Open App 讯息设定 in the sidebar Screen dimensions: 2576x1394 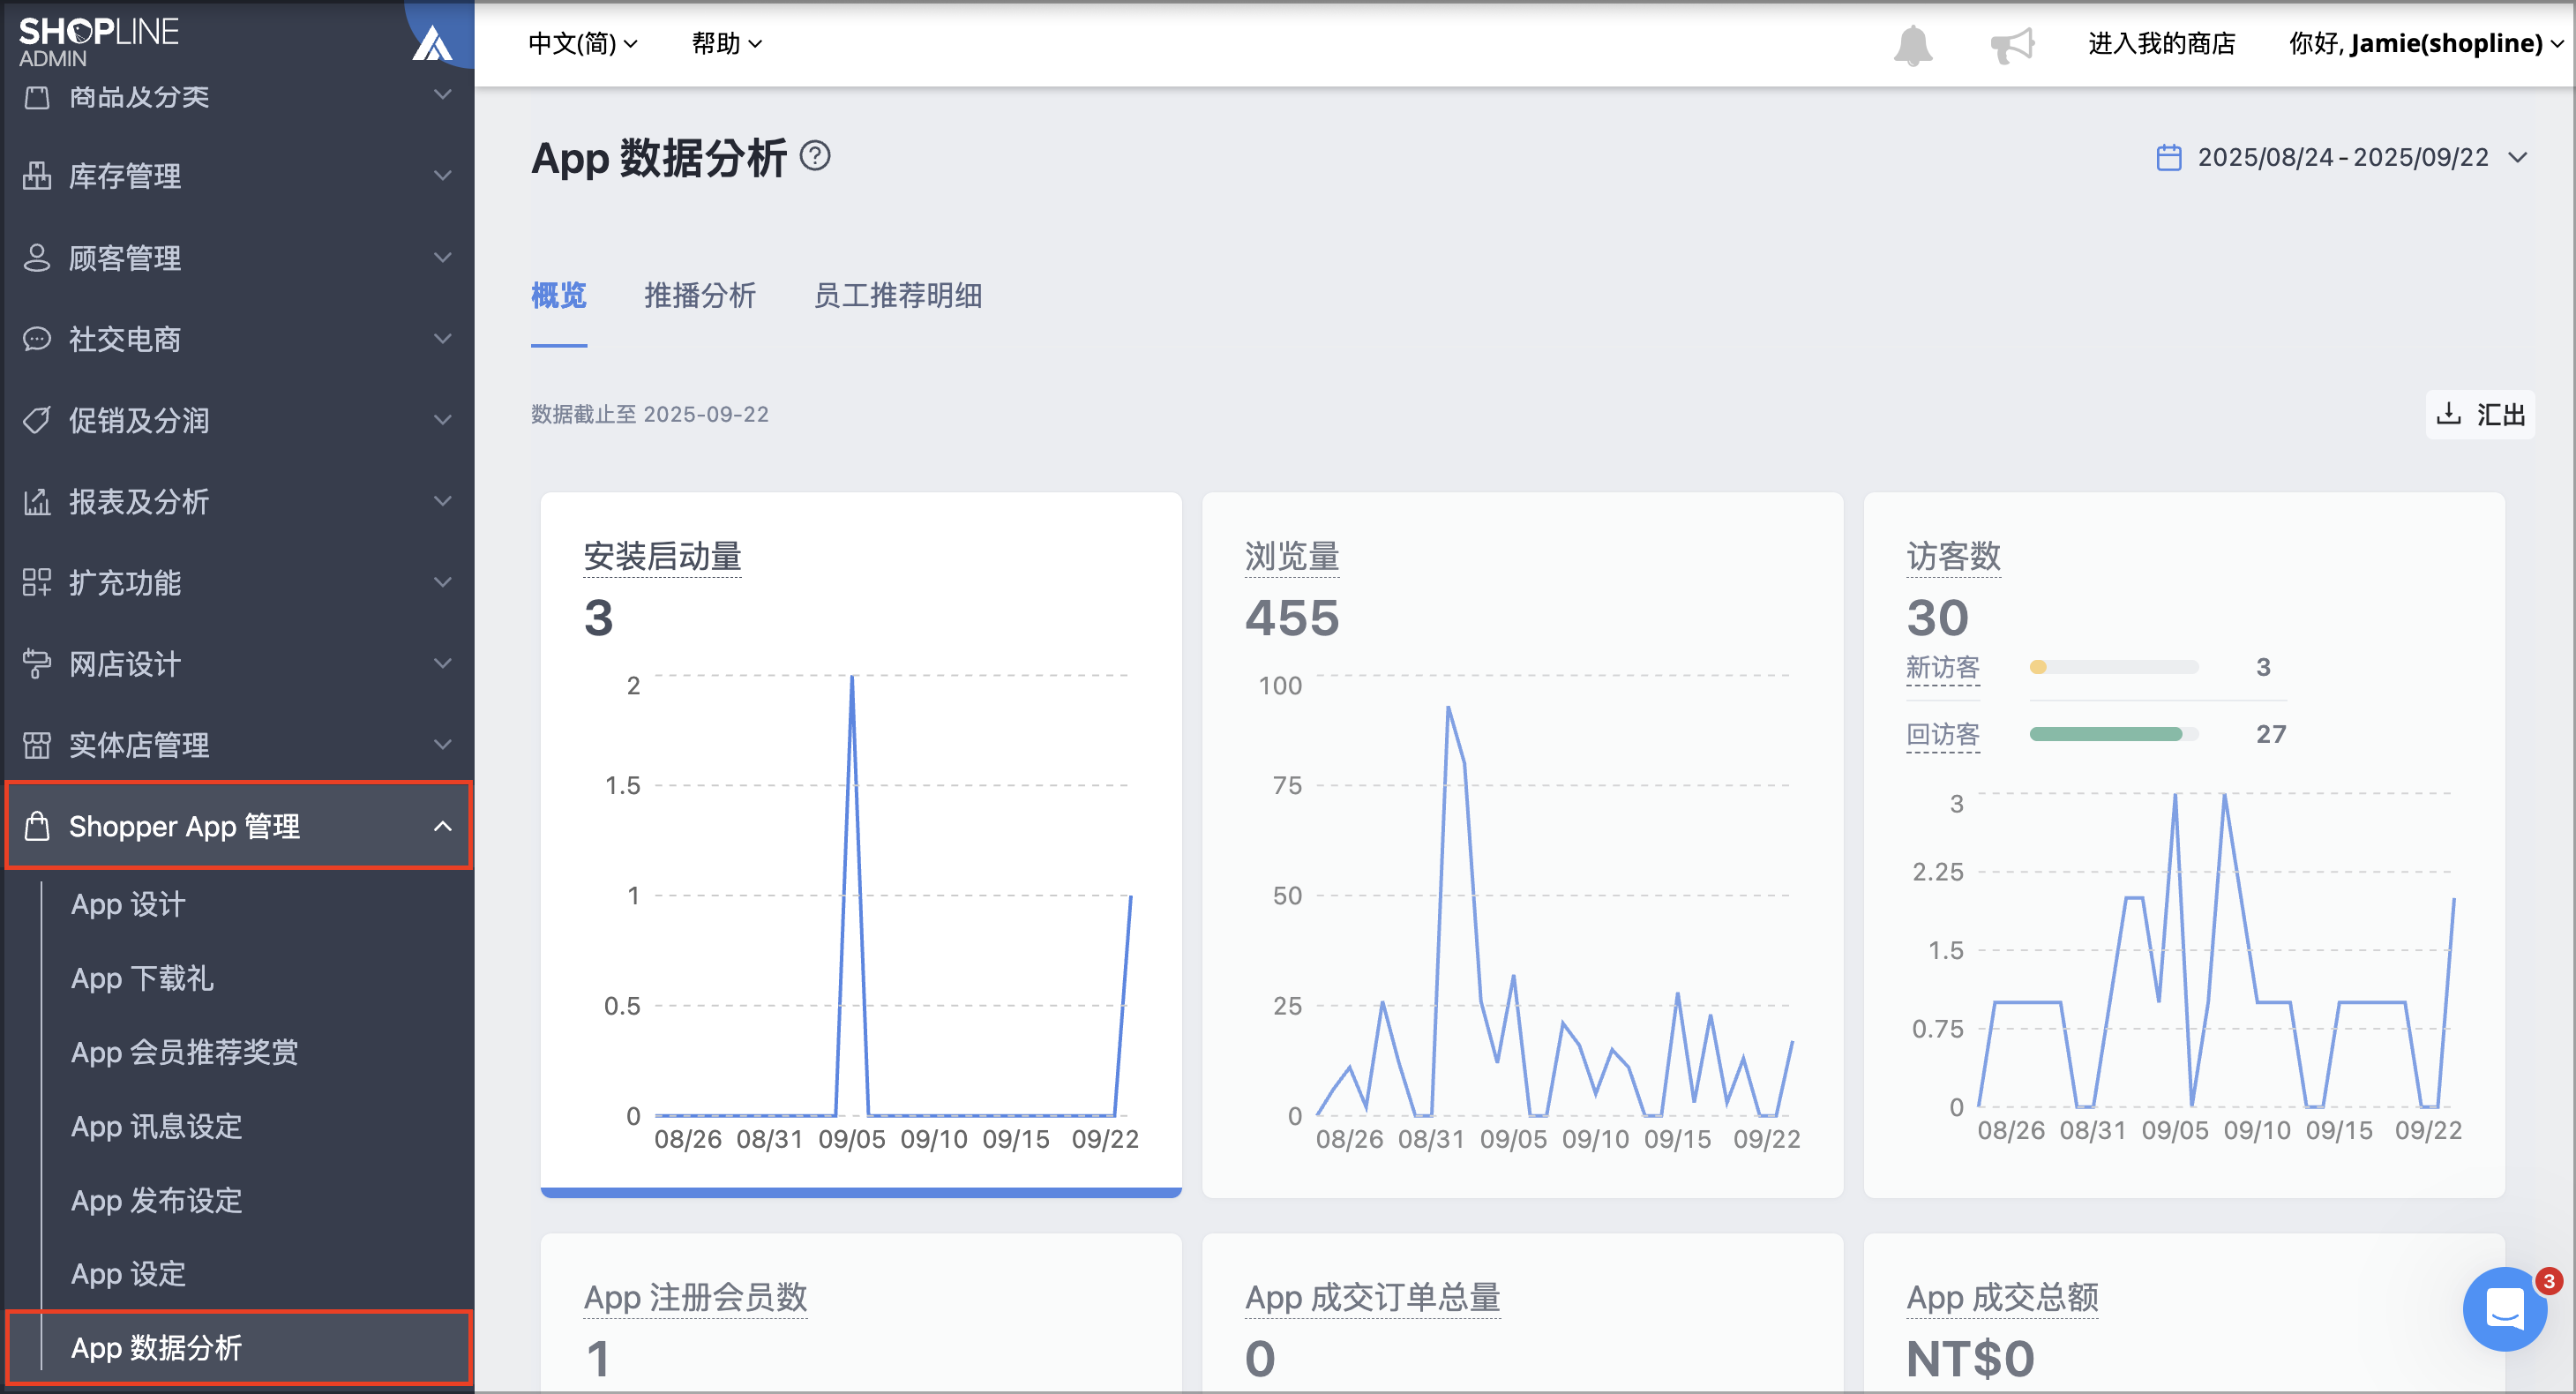click(156, 1126)
